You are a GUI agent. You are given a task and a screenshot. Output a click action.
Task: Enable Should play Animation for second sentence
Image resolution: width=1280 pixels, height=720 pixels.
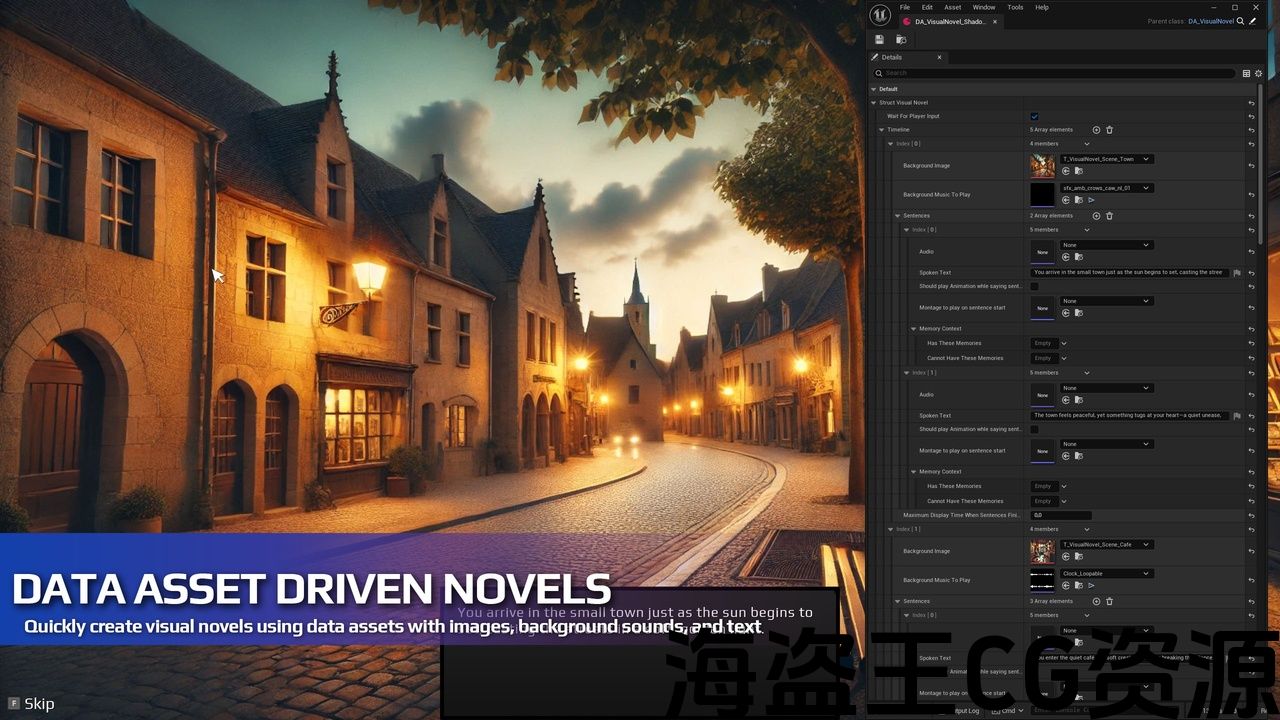1034,430
